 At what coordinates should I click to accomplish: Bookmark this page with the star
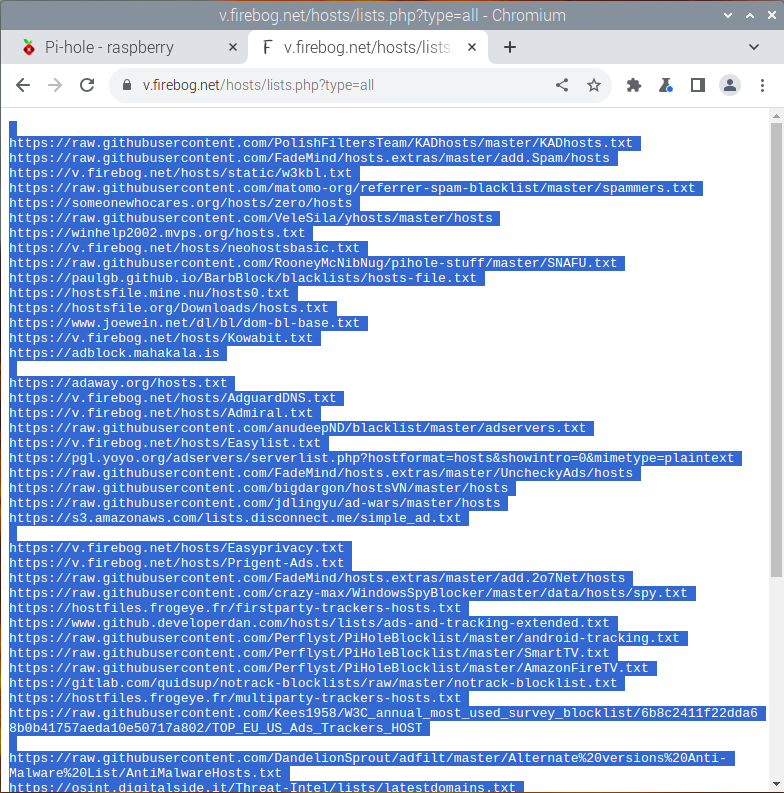click(594, 85)
